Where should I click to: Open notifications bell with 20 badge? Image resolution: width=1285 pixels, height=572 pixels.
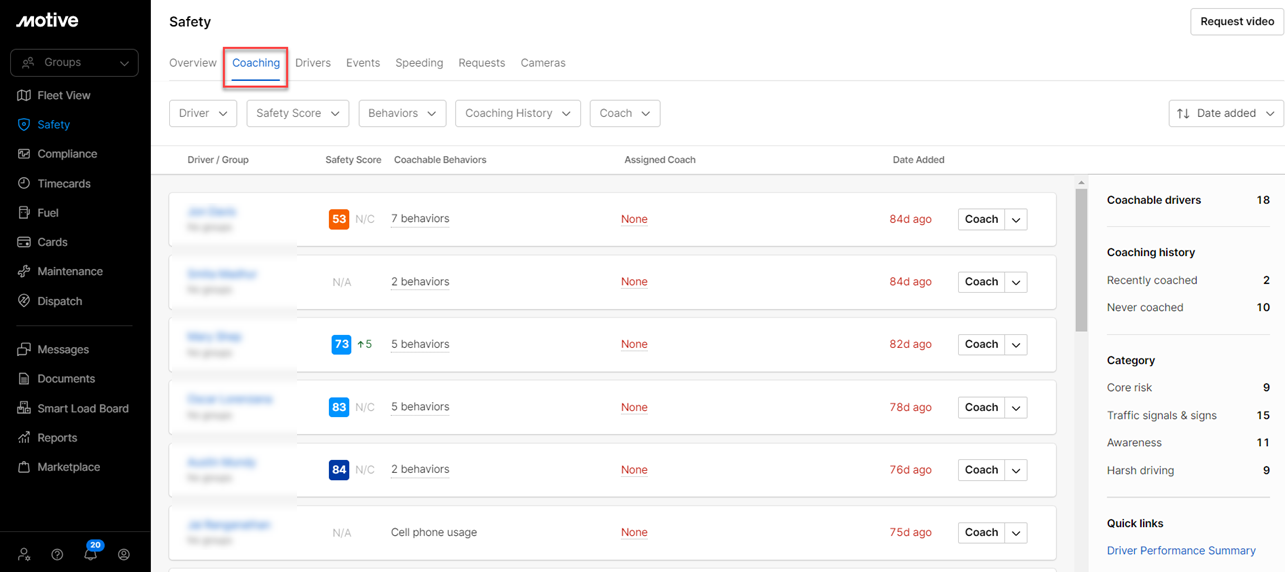point(91,554)
